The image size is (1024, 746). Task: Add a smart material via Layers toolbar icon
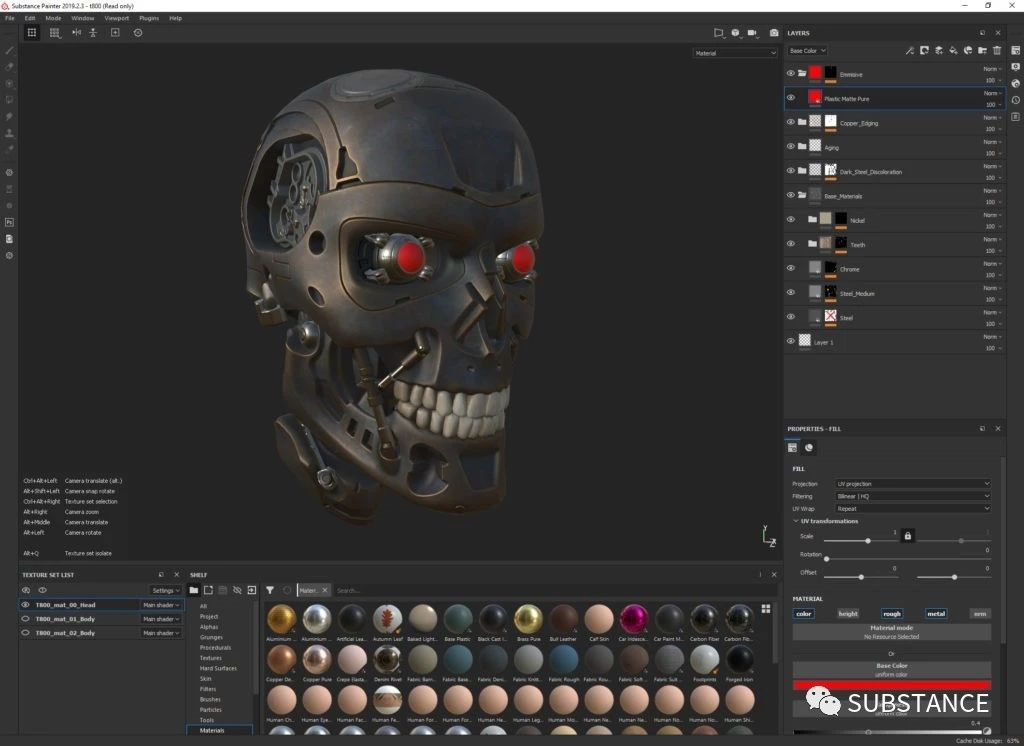[968, 50]
